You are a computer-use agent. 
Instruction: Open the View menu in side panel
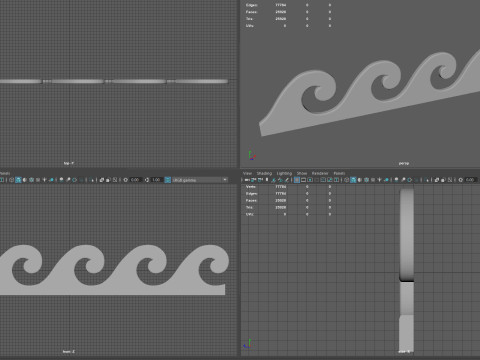point(247,173)
